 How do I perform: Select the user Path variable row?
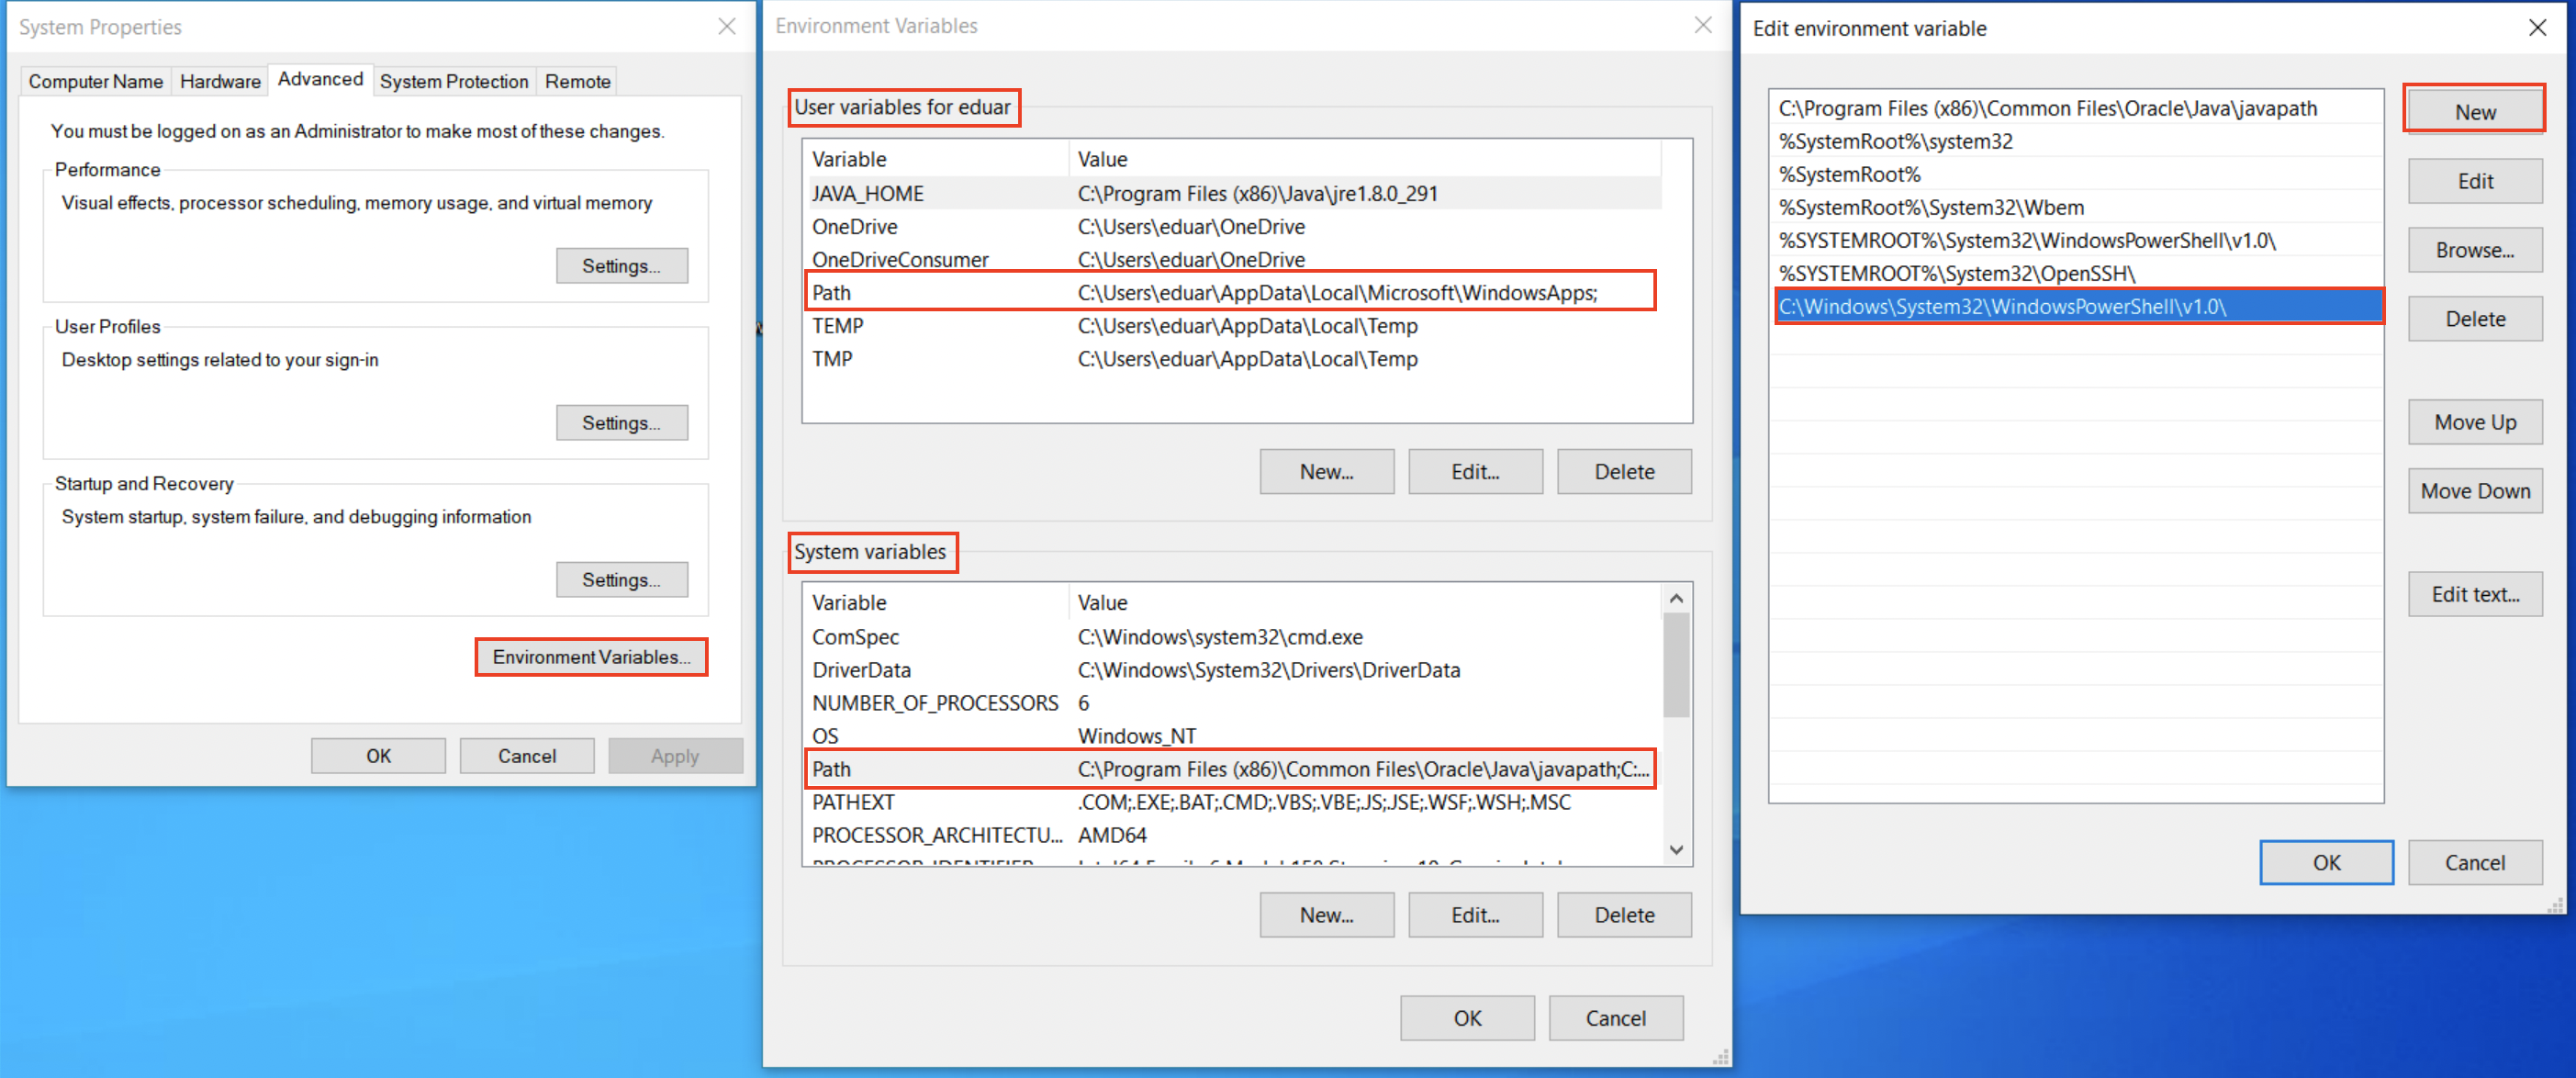click(1230, 292)
